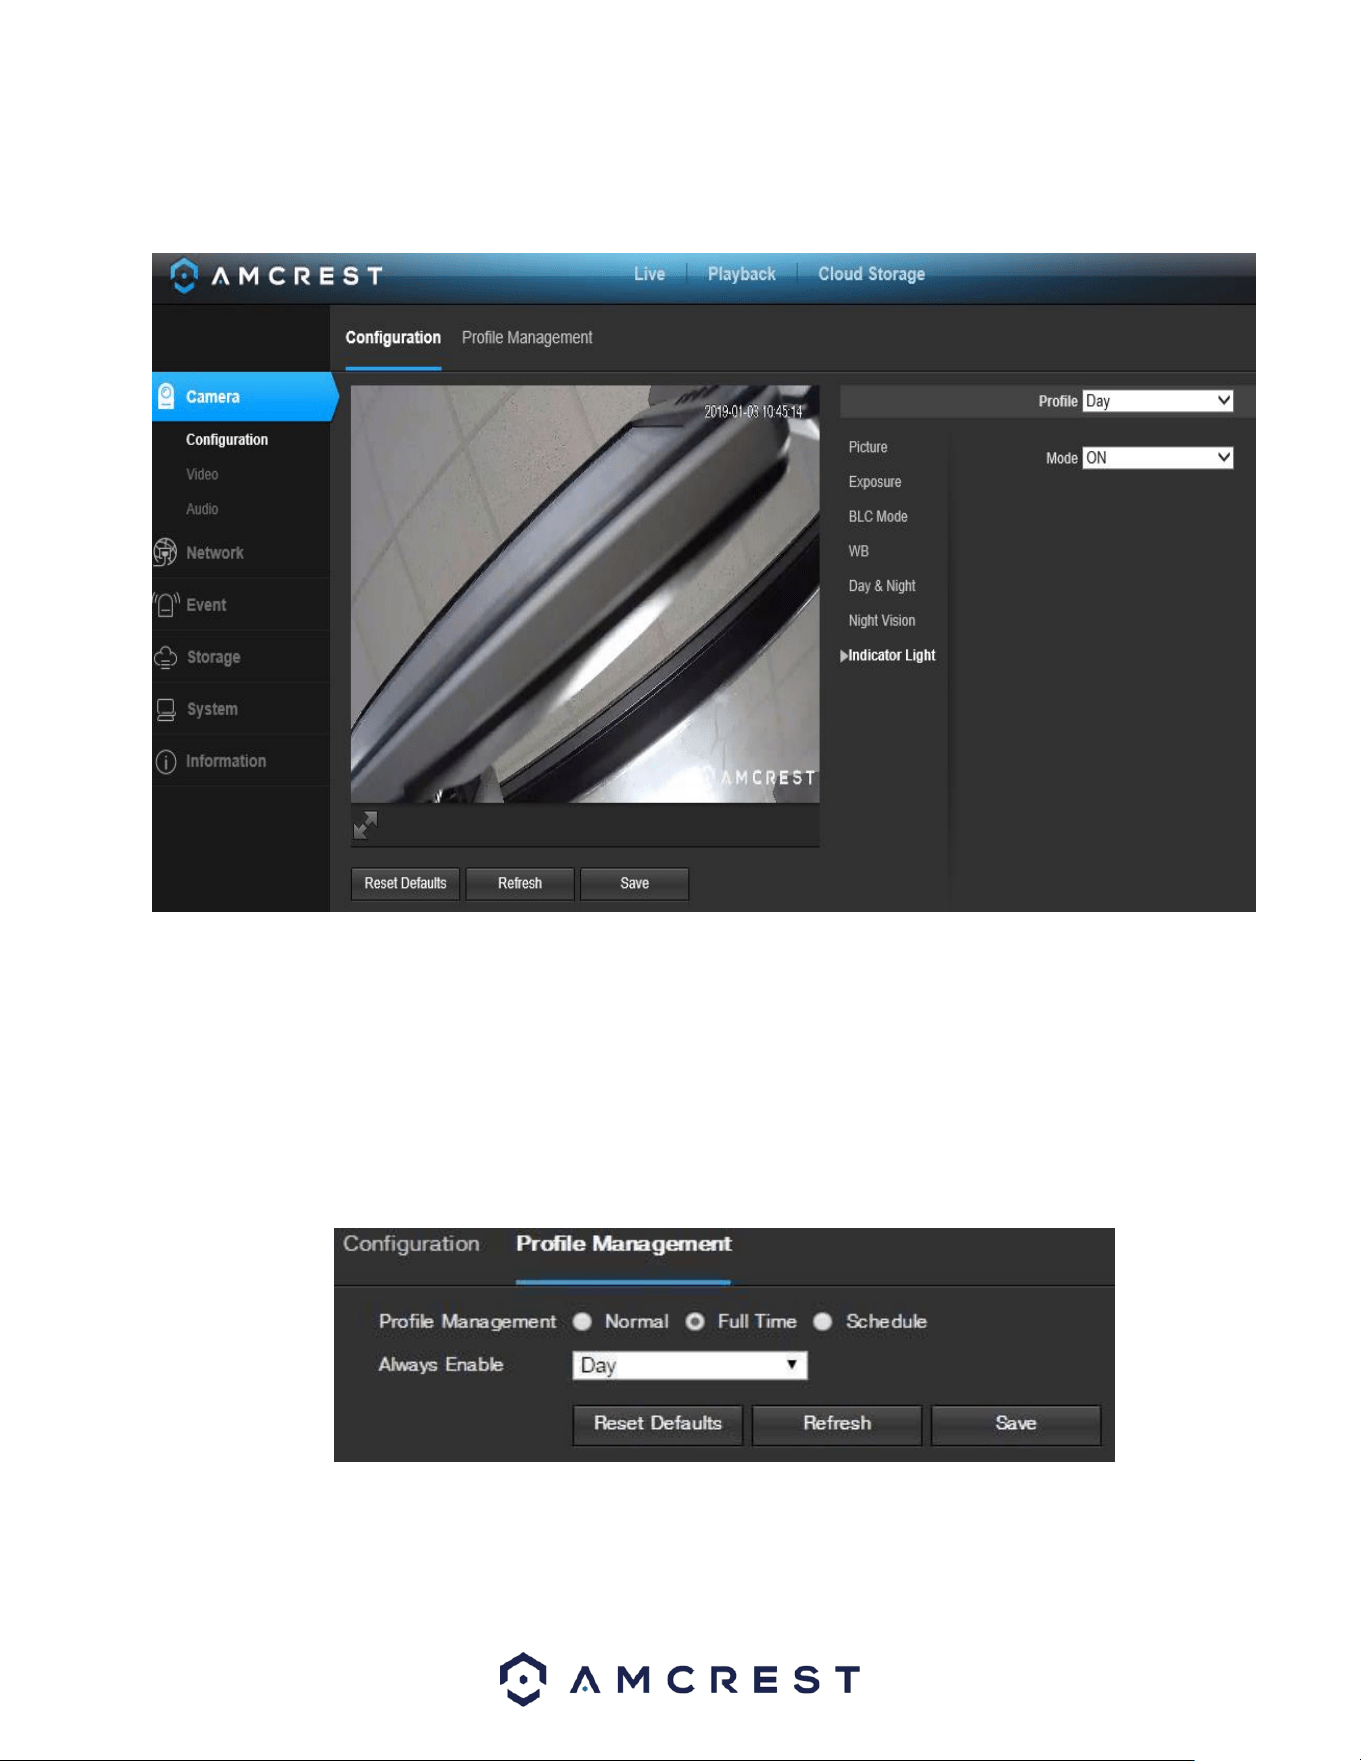Select the Full Time radio button

tap(695, 1321)
